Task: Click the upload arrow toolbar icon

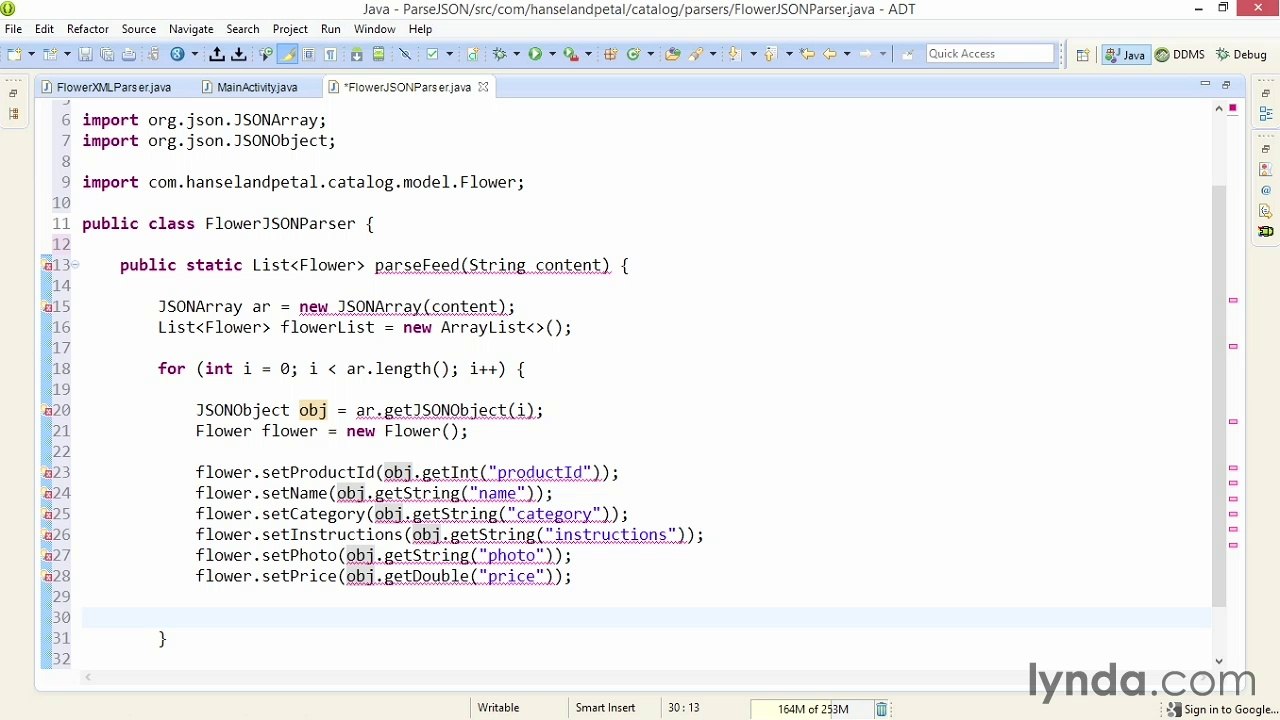Action: tap(216, 54)
